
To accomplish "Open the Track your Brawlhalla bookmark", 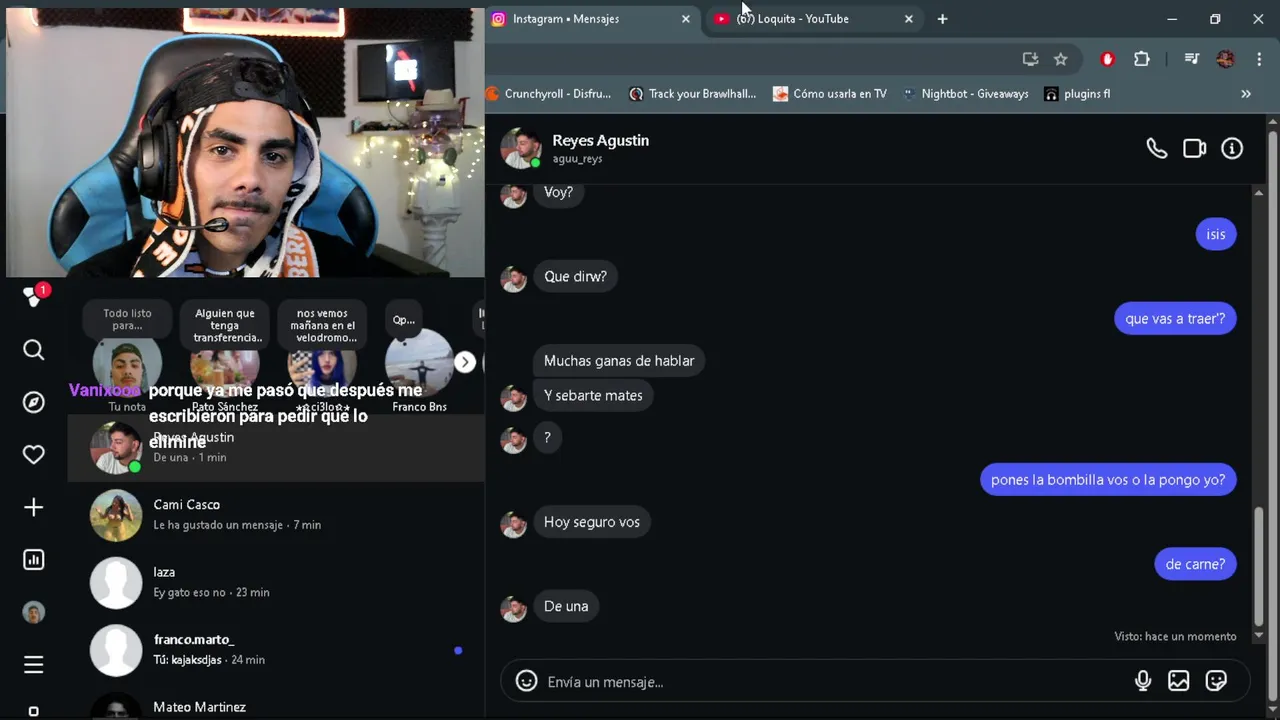I will [x=692, y=94].
